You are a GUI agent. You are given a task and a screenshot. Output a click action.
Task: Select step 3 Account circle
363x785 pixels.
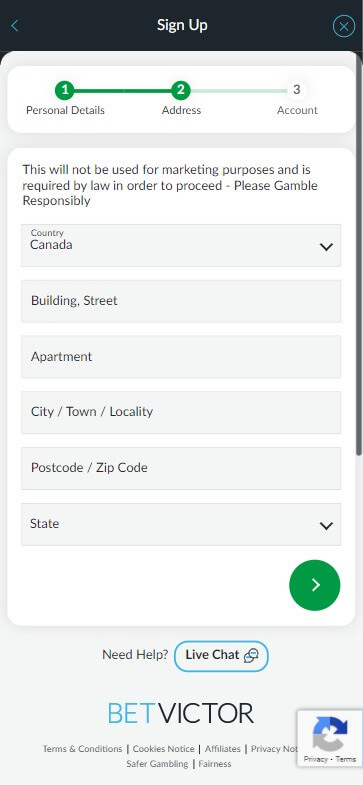[x=296, y=90]
